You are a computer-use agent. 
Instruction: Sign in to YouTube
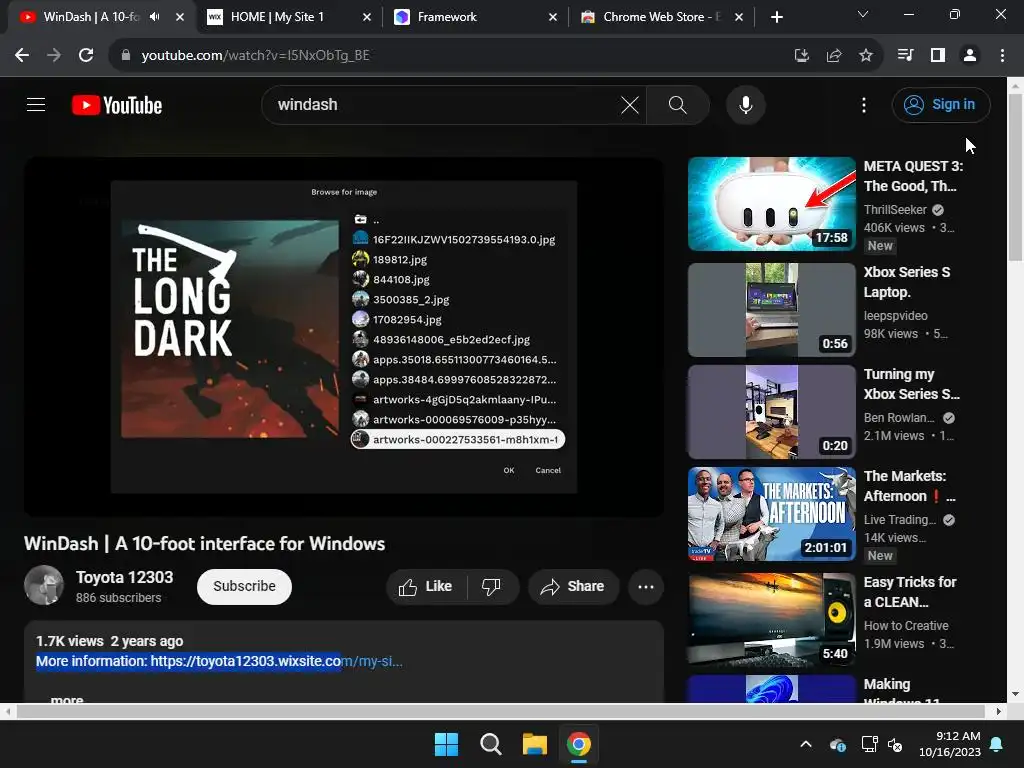940,104
